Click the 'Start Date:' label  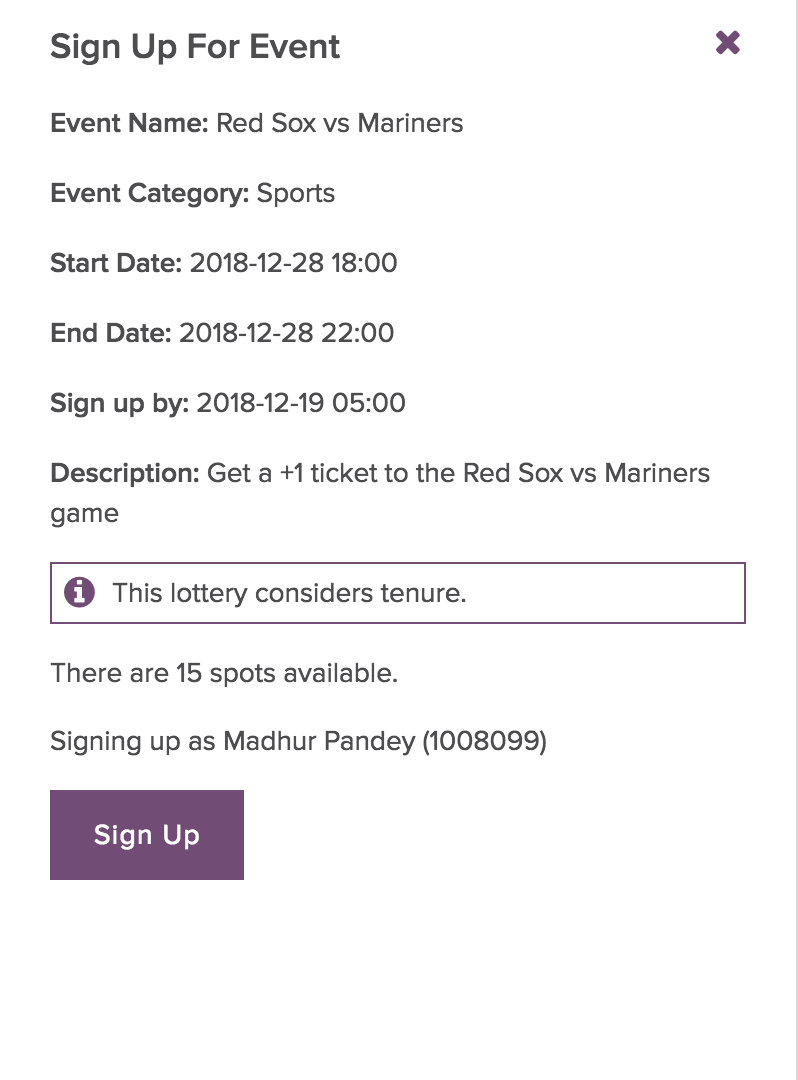116,263
